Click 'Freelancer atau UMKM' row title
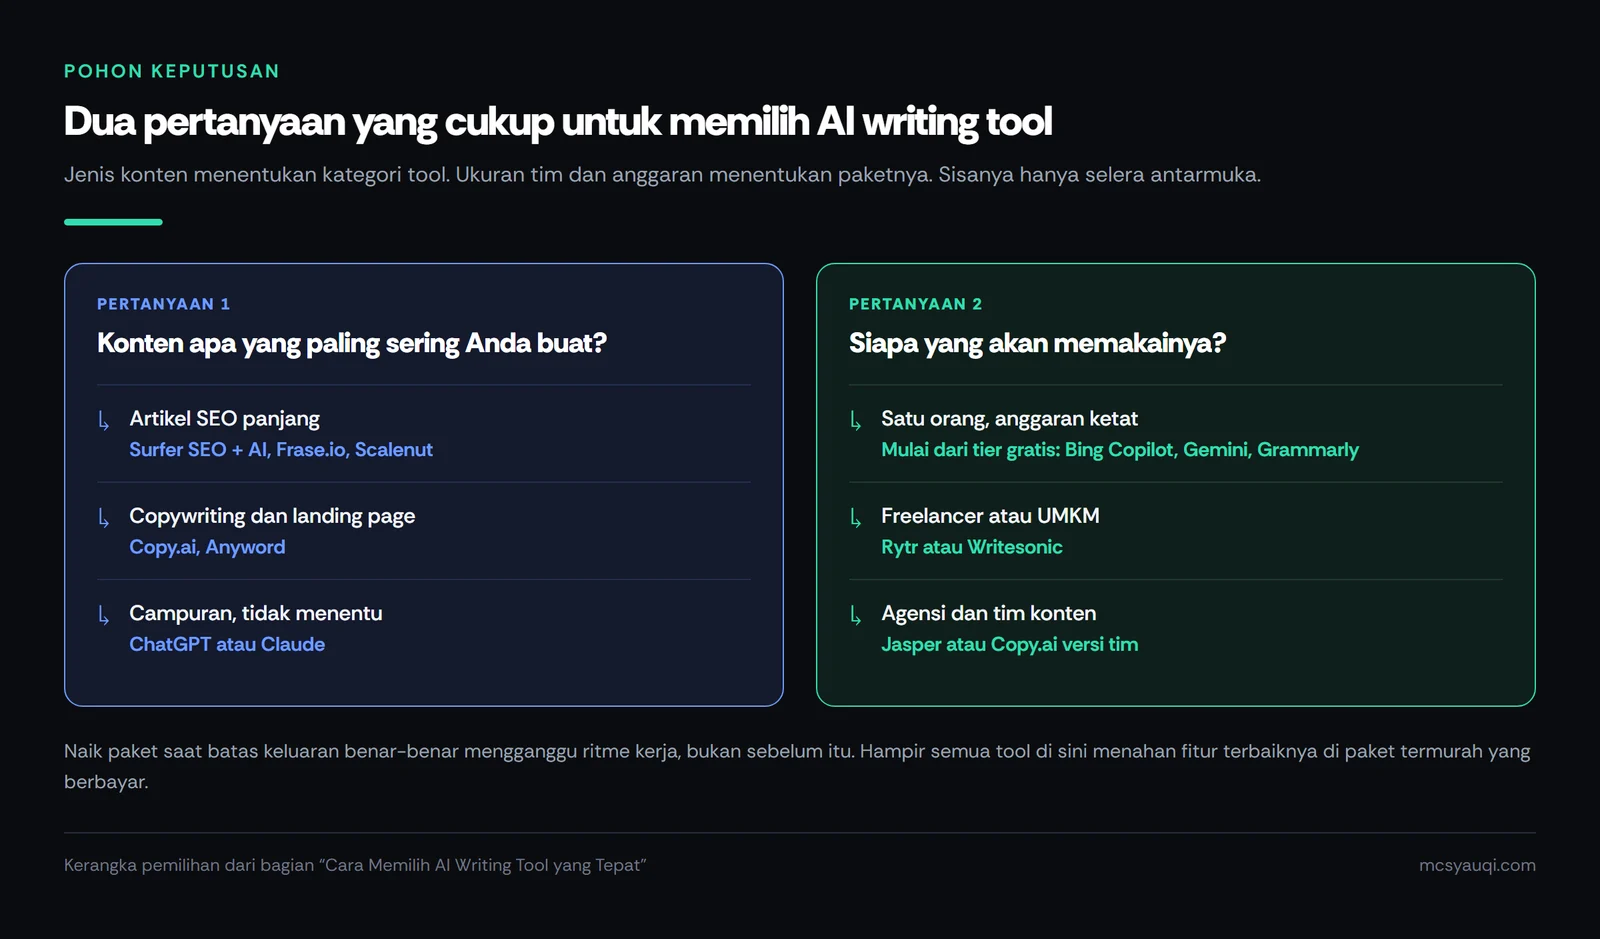1600x939 pixels. coord(990,516)
